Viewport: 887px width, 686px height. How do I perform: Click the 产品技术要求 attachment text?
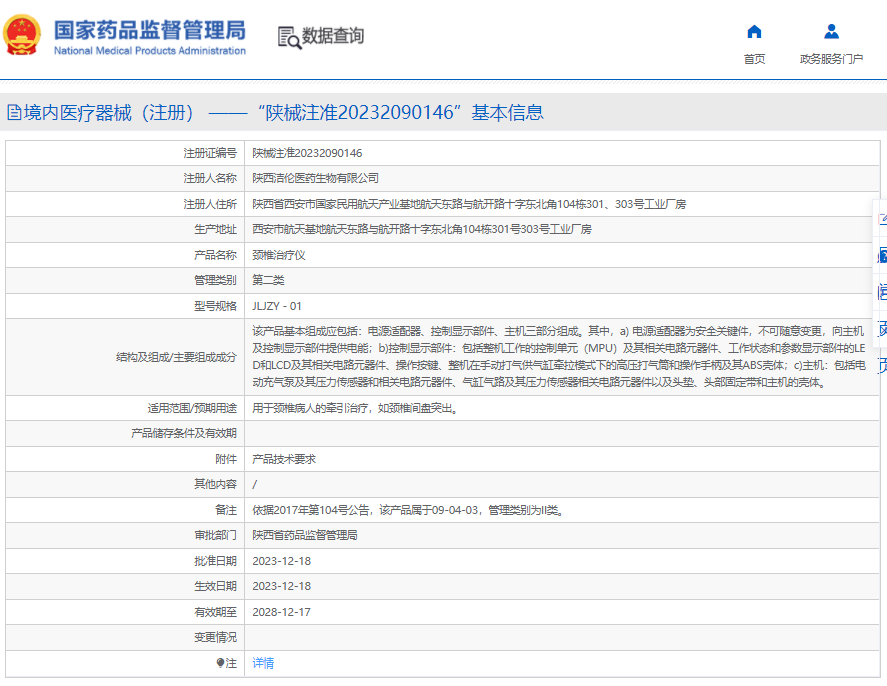point(284,459)
